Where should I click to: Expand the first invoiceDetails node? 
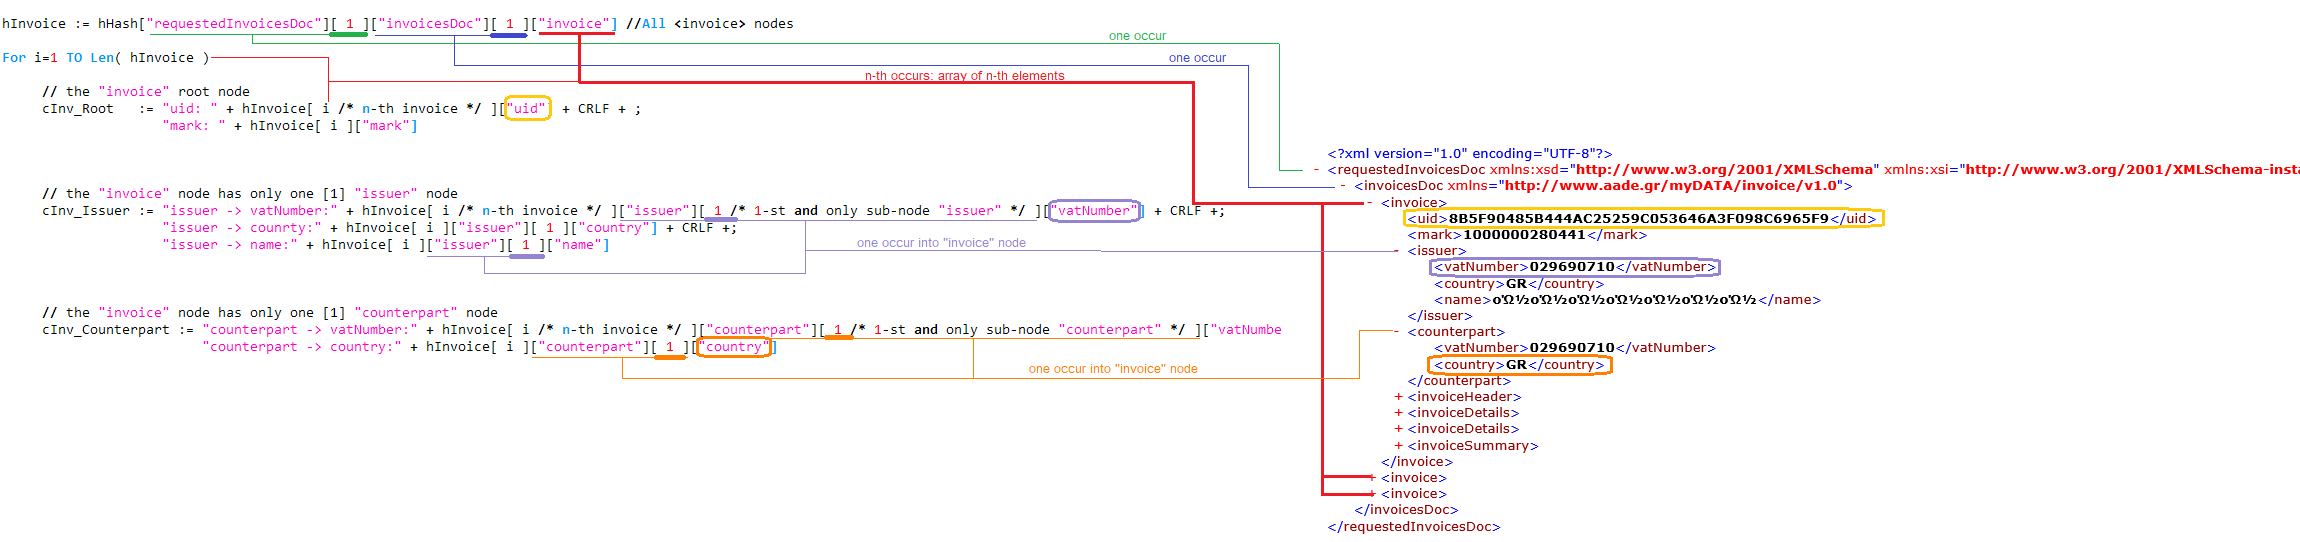pos(1398,413)
